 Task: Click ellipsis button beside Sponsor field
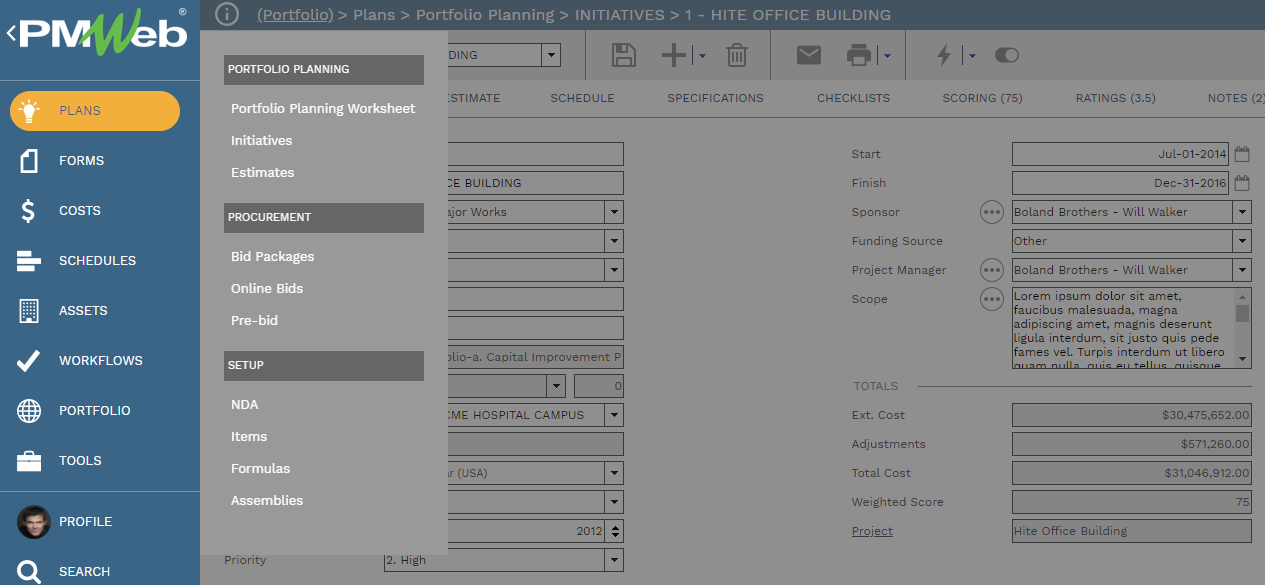point(991,212)
